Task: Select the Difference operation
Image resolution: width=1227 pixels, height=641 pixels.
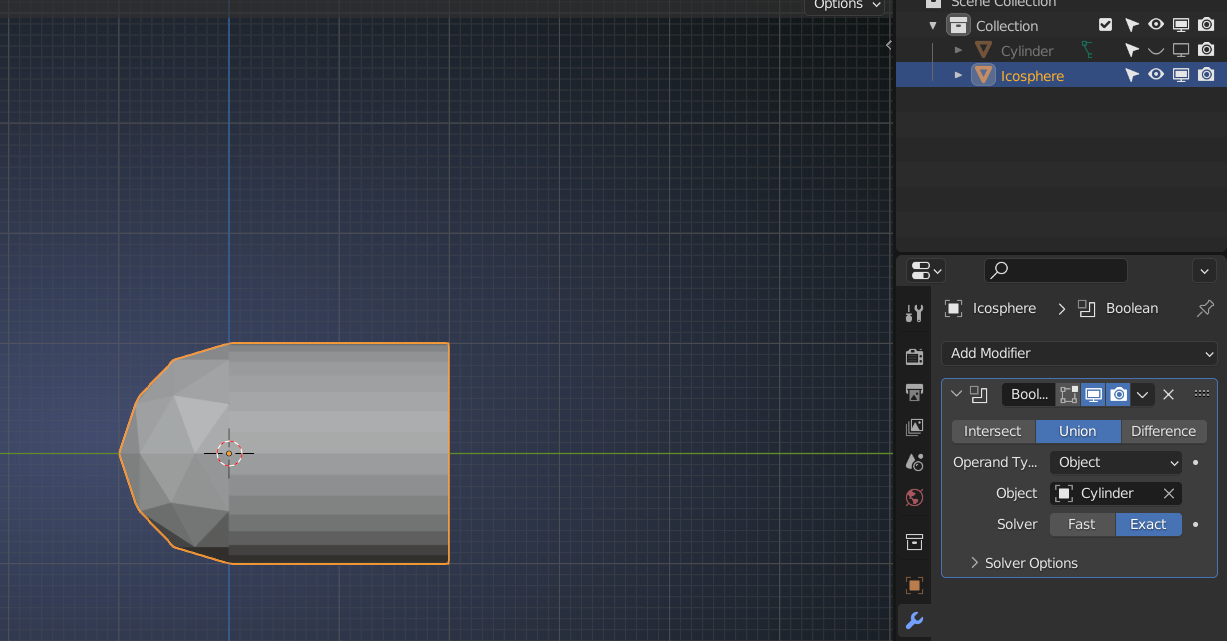Action: 1163,431
